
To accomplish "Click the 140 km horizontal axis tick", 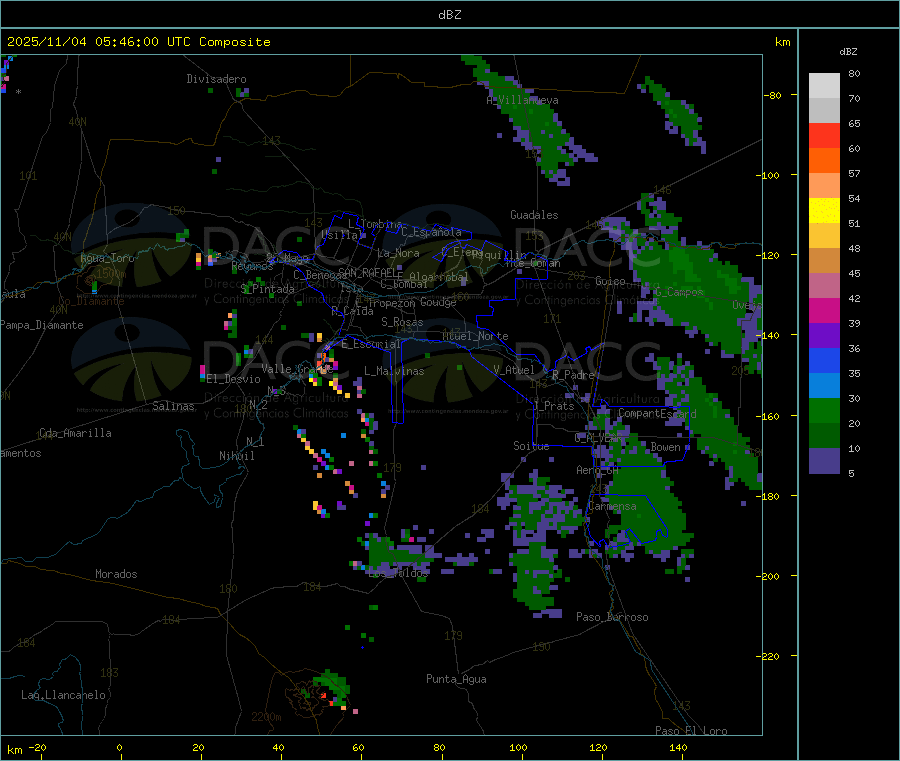I will [678, 748].
